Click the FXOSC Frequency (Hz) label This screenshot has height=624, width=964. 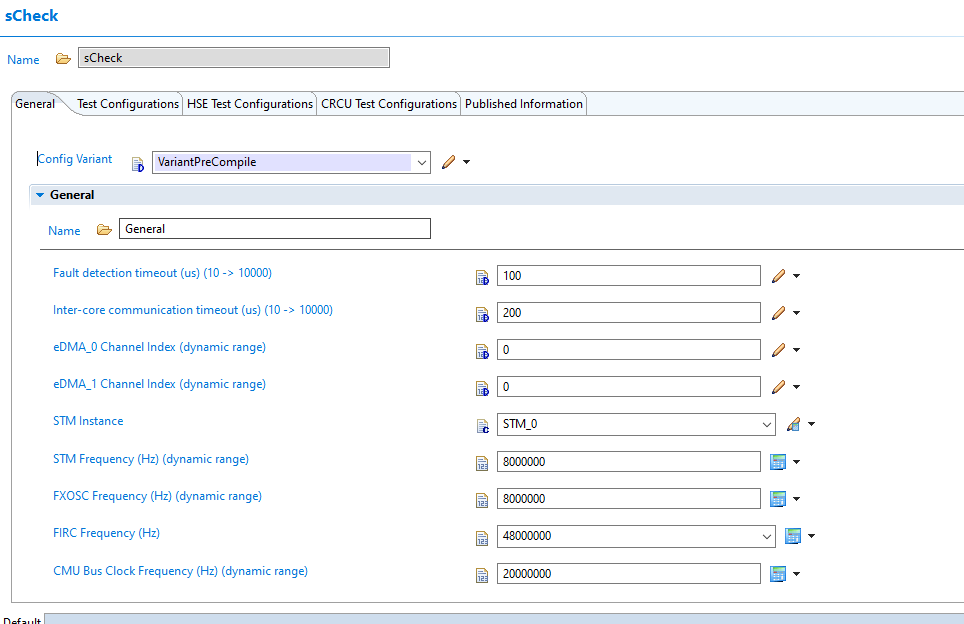click(x=157, y=496)
